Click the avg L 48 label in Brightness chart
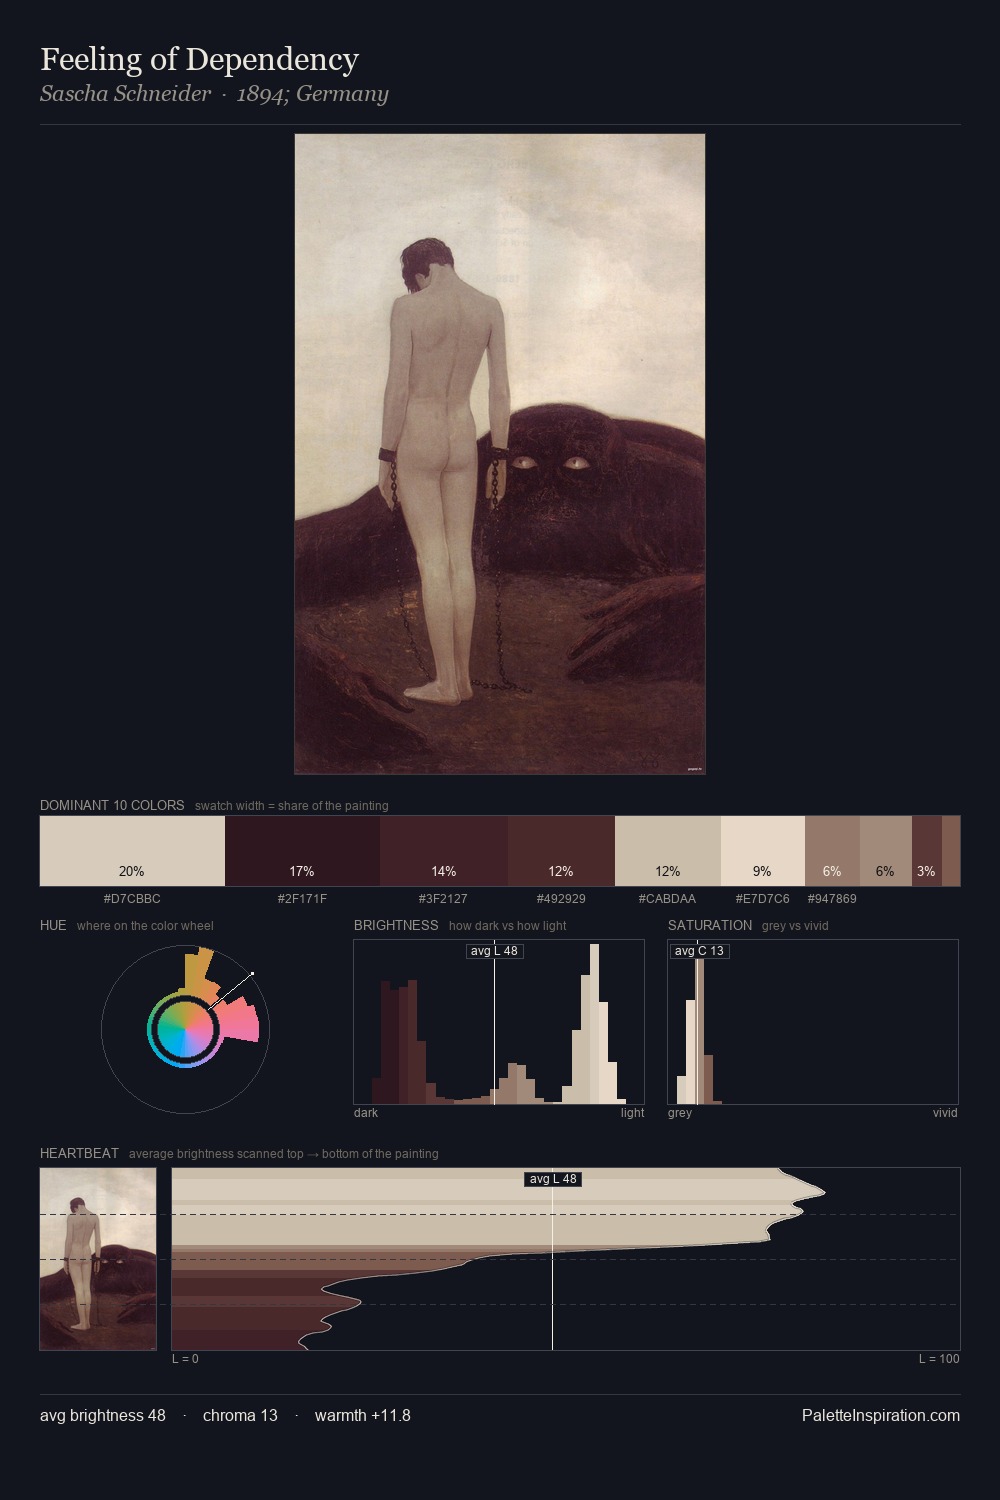This screenshot has height=1500, width=1000. (495, 951)
